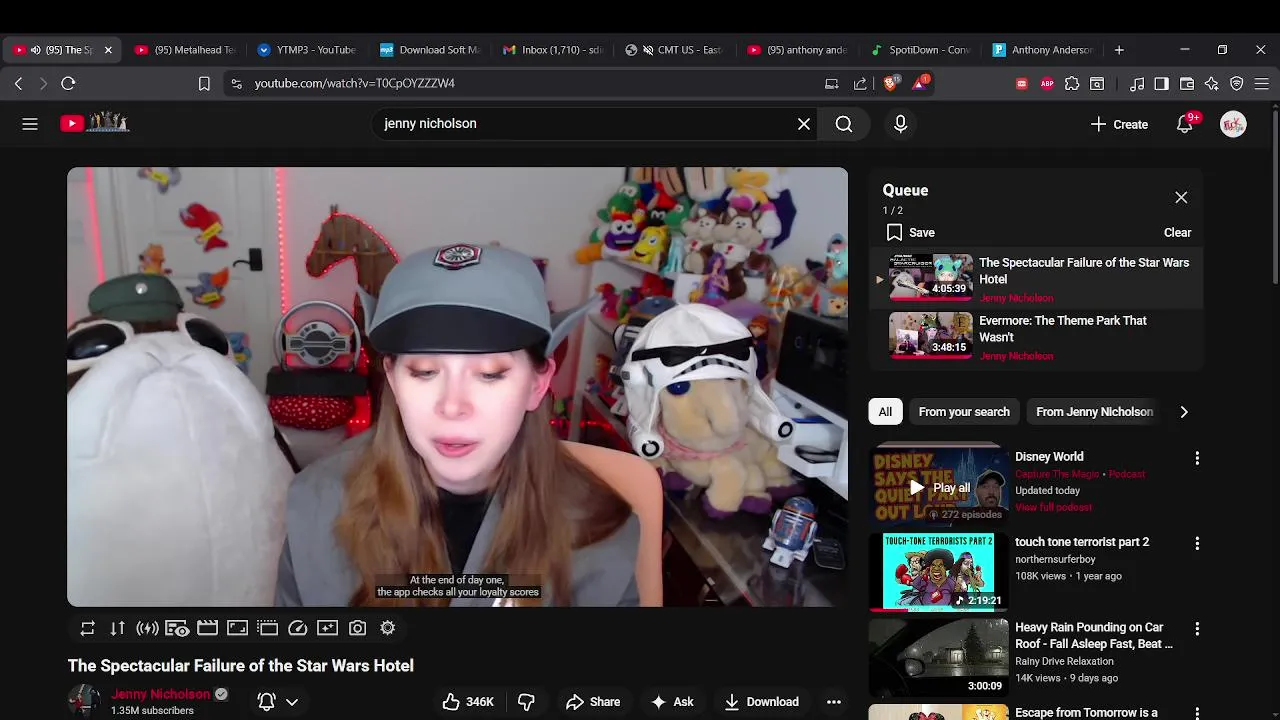The image size is (1280, 720).
Task: Open the Brave Wallet icon
Action: pos(1187,84)
